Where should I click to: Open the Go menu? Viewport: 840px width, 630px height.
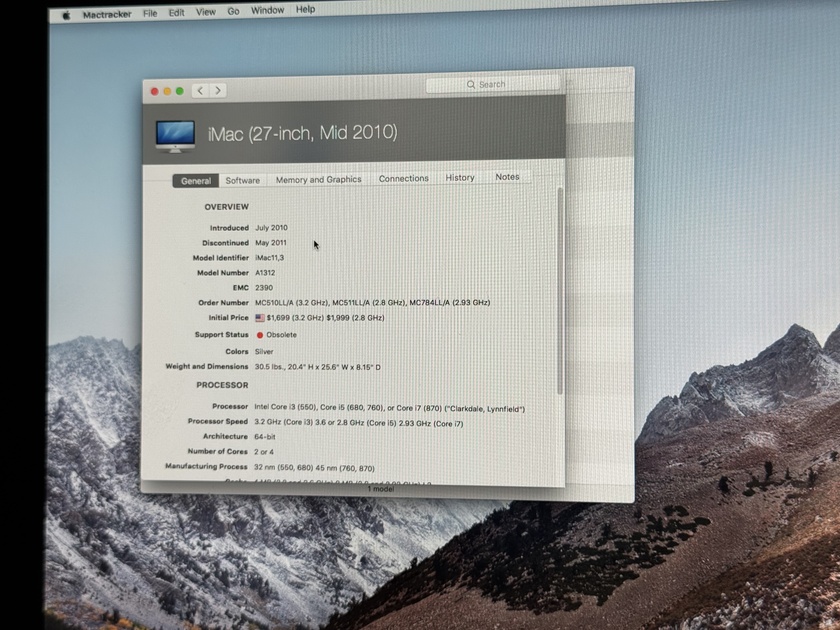point(232,11)
